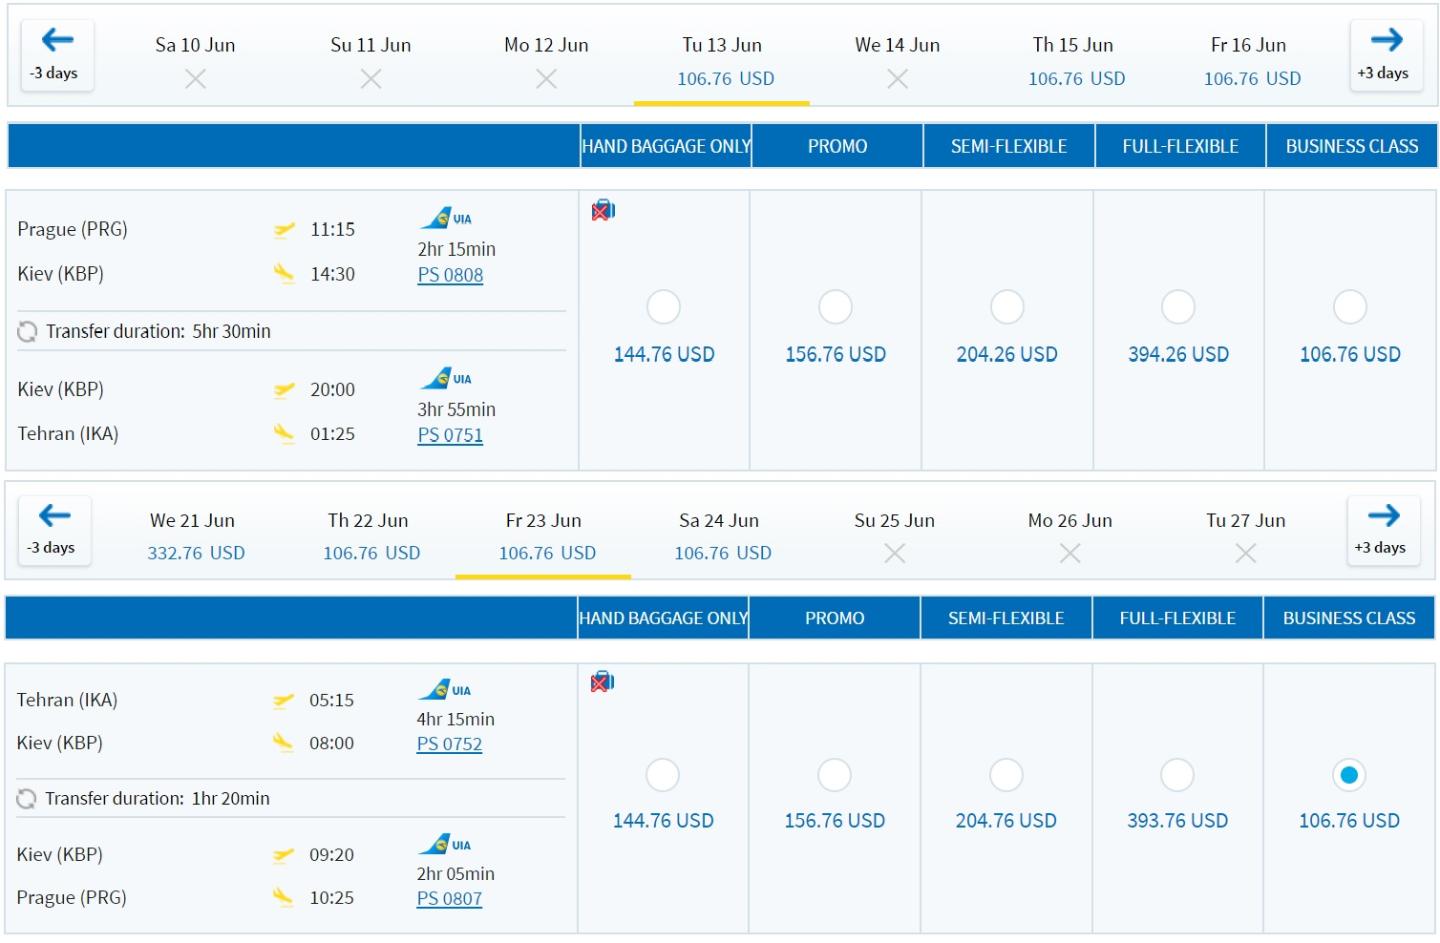The height and width of the screenshot is (943, 1440).
Task: Select outbound Business Class 106.76 USD fare
Action: click(x=1350, y=307)
